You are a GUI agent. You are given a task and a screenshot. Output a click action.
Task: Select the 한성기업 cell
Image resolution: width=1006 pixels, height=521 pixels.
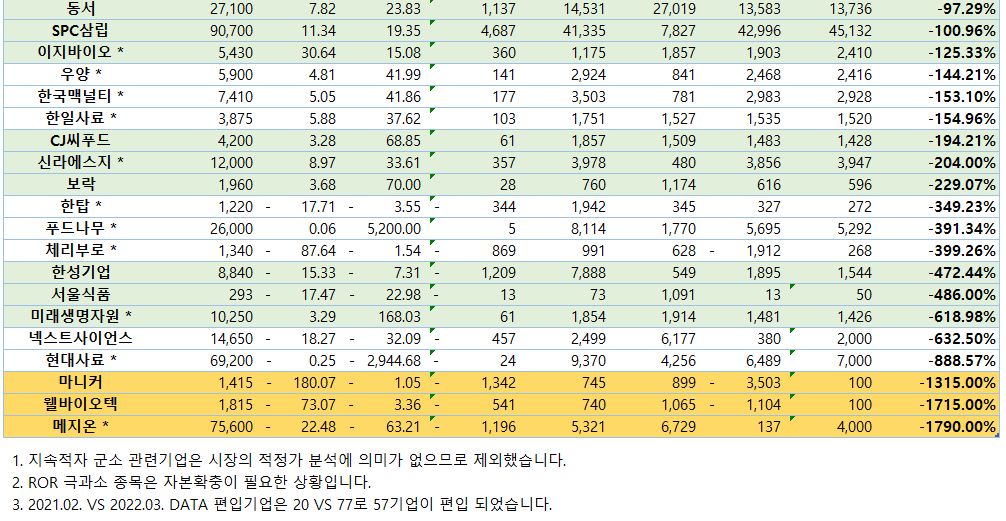pyautogui.click(x=81, y=271)
